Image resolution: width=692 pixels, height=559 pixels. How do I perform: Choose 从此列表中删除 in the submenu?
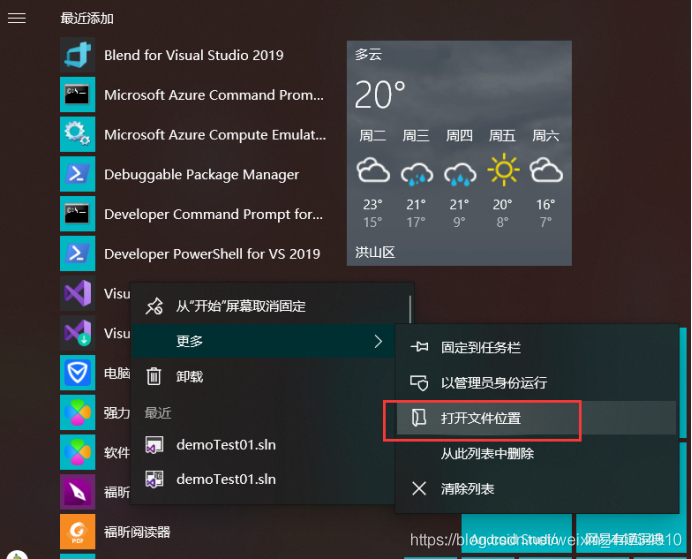click(x=537, y=453)
